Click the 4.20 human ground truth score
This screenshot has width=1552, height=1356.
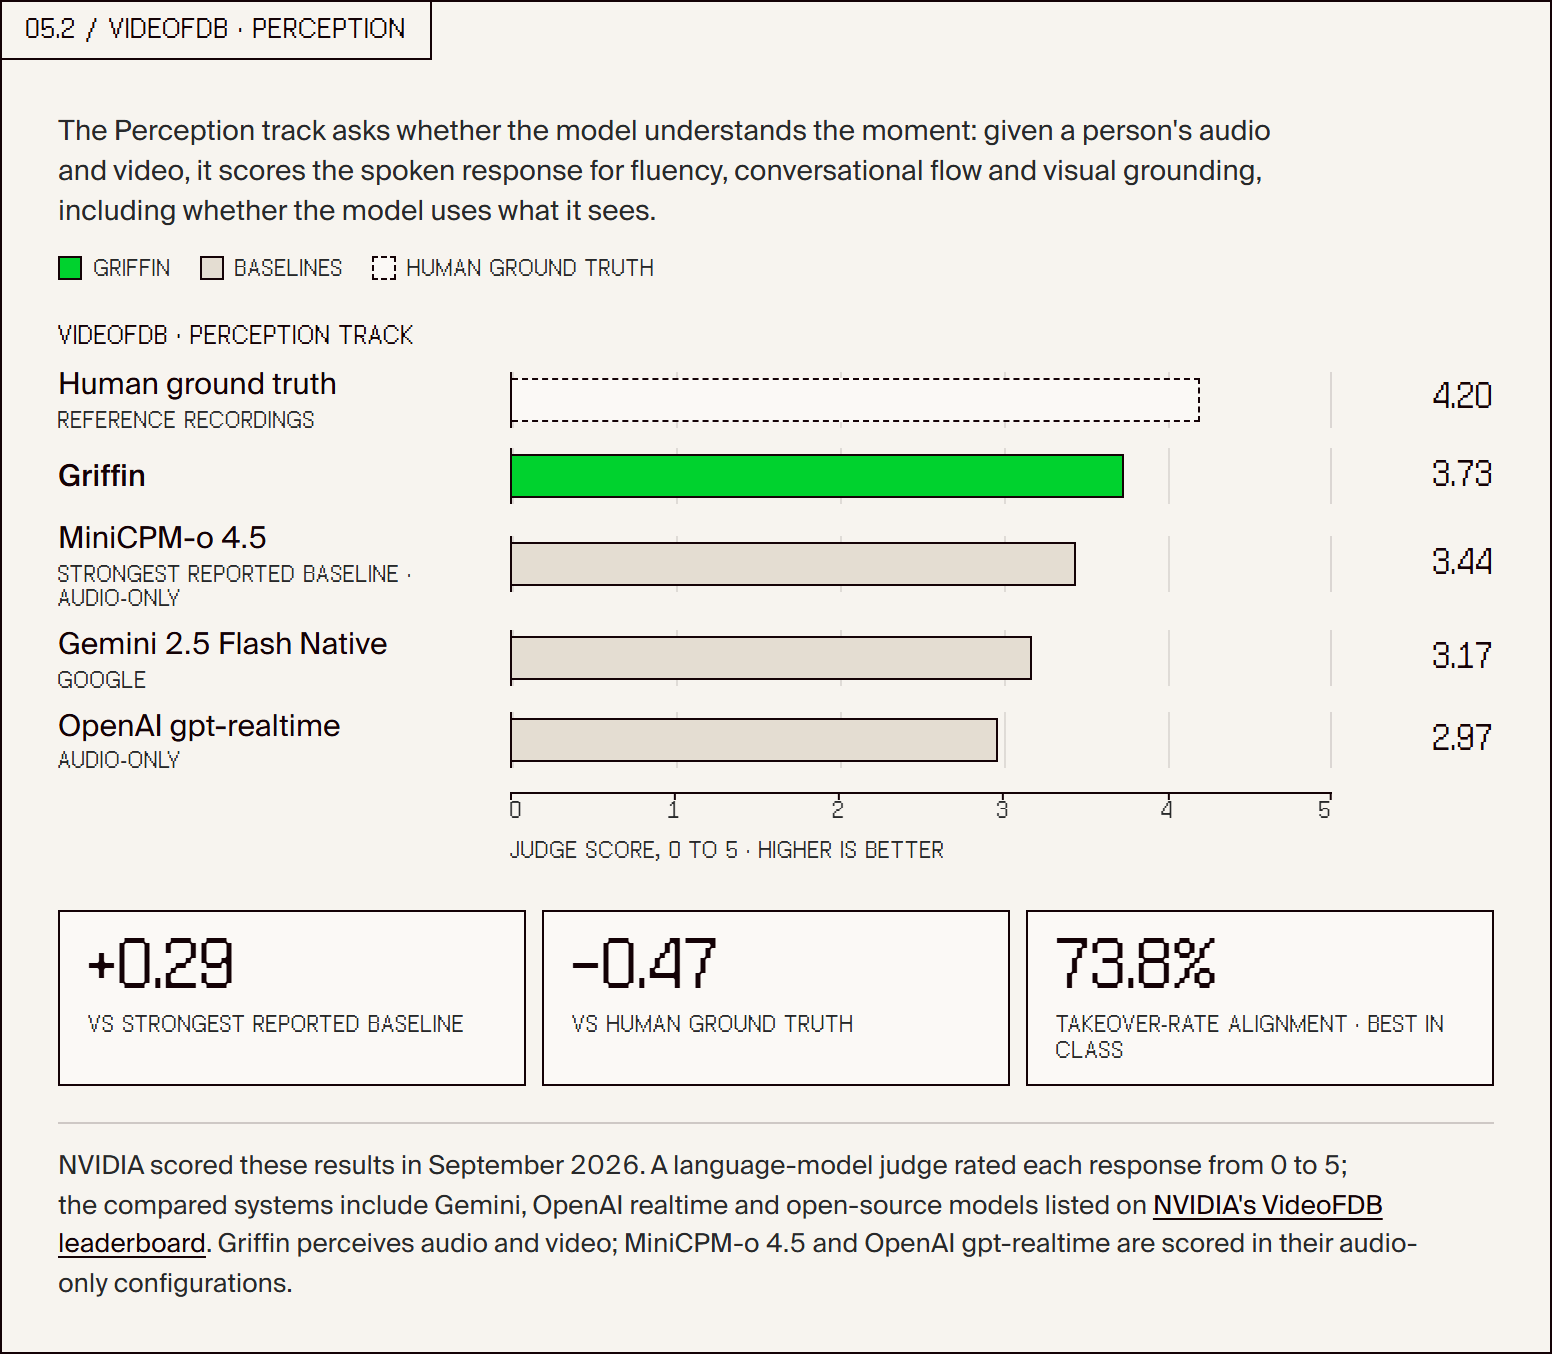1461,396
